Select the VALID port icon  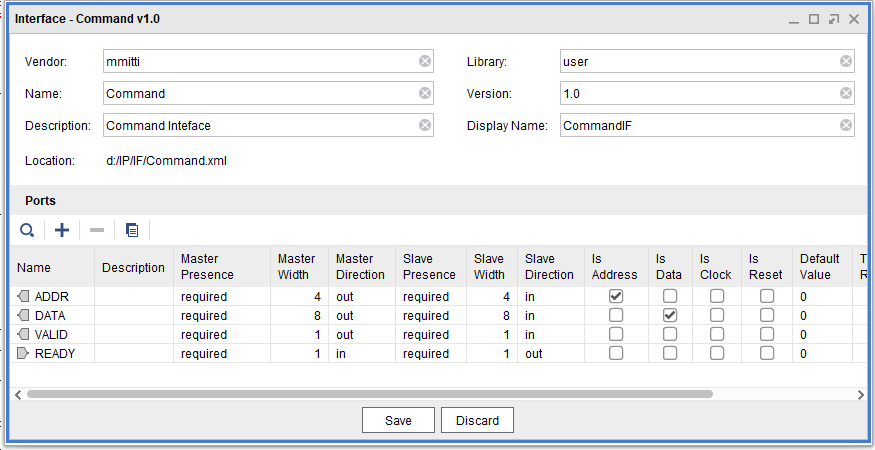23,334
